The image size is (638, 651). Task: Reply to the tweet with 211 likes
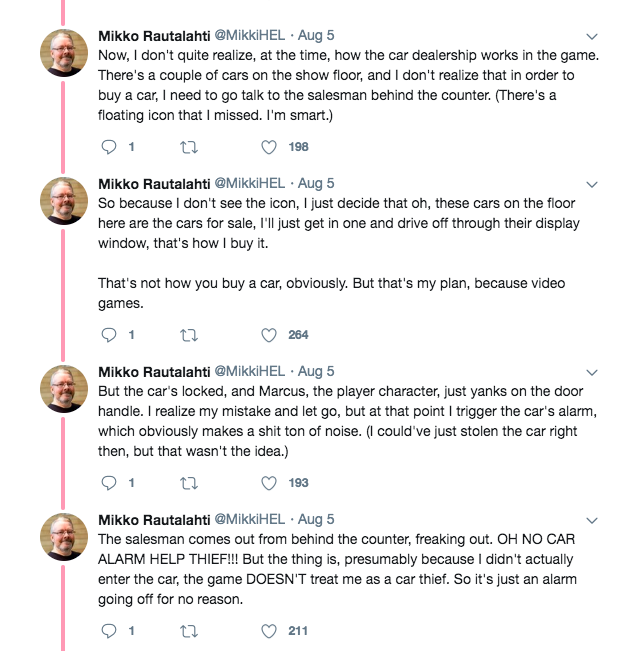tap(111, 631)
